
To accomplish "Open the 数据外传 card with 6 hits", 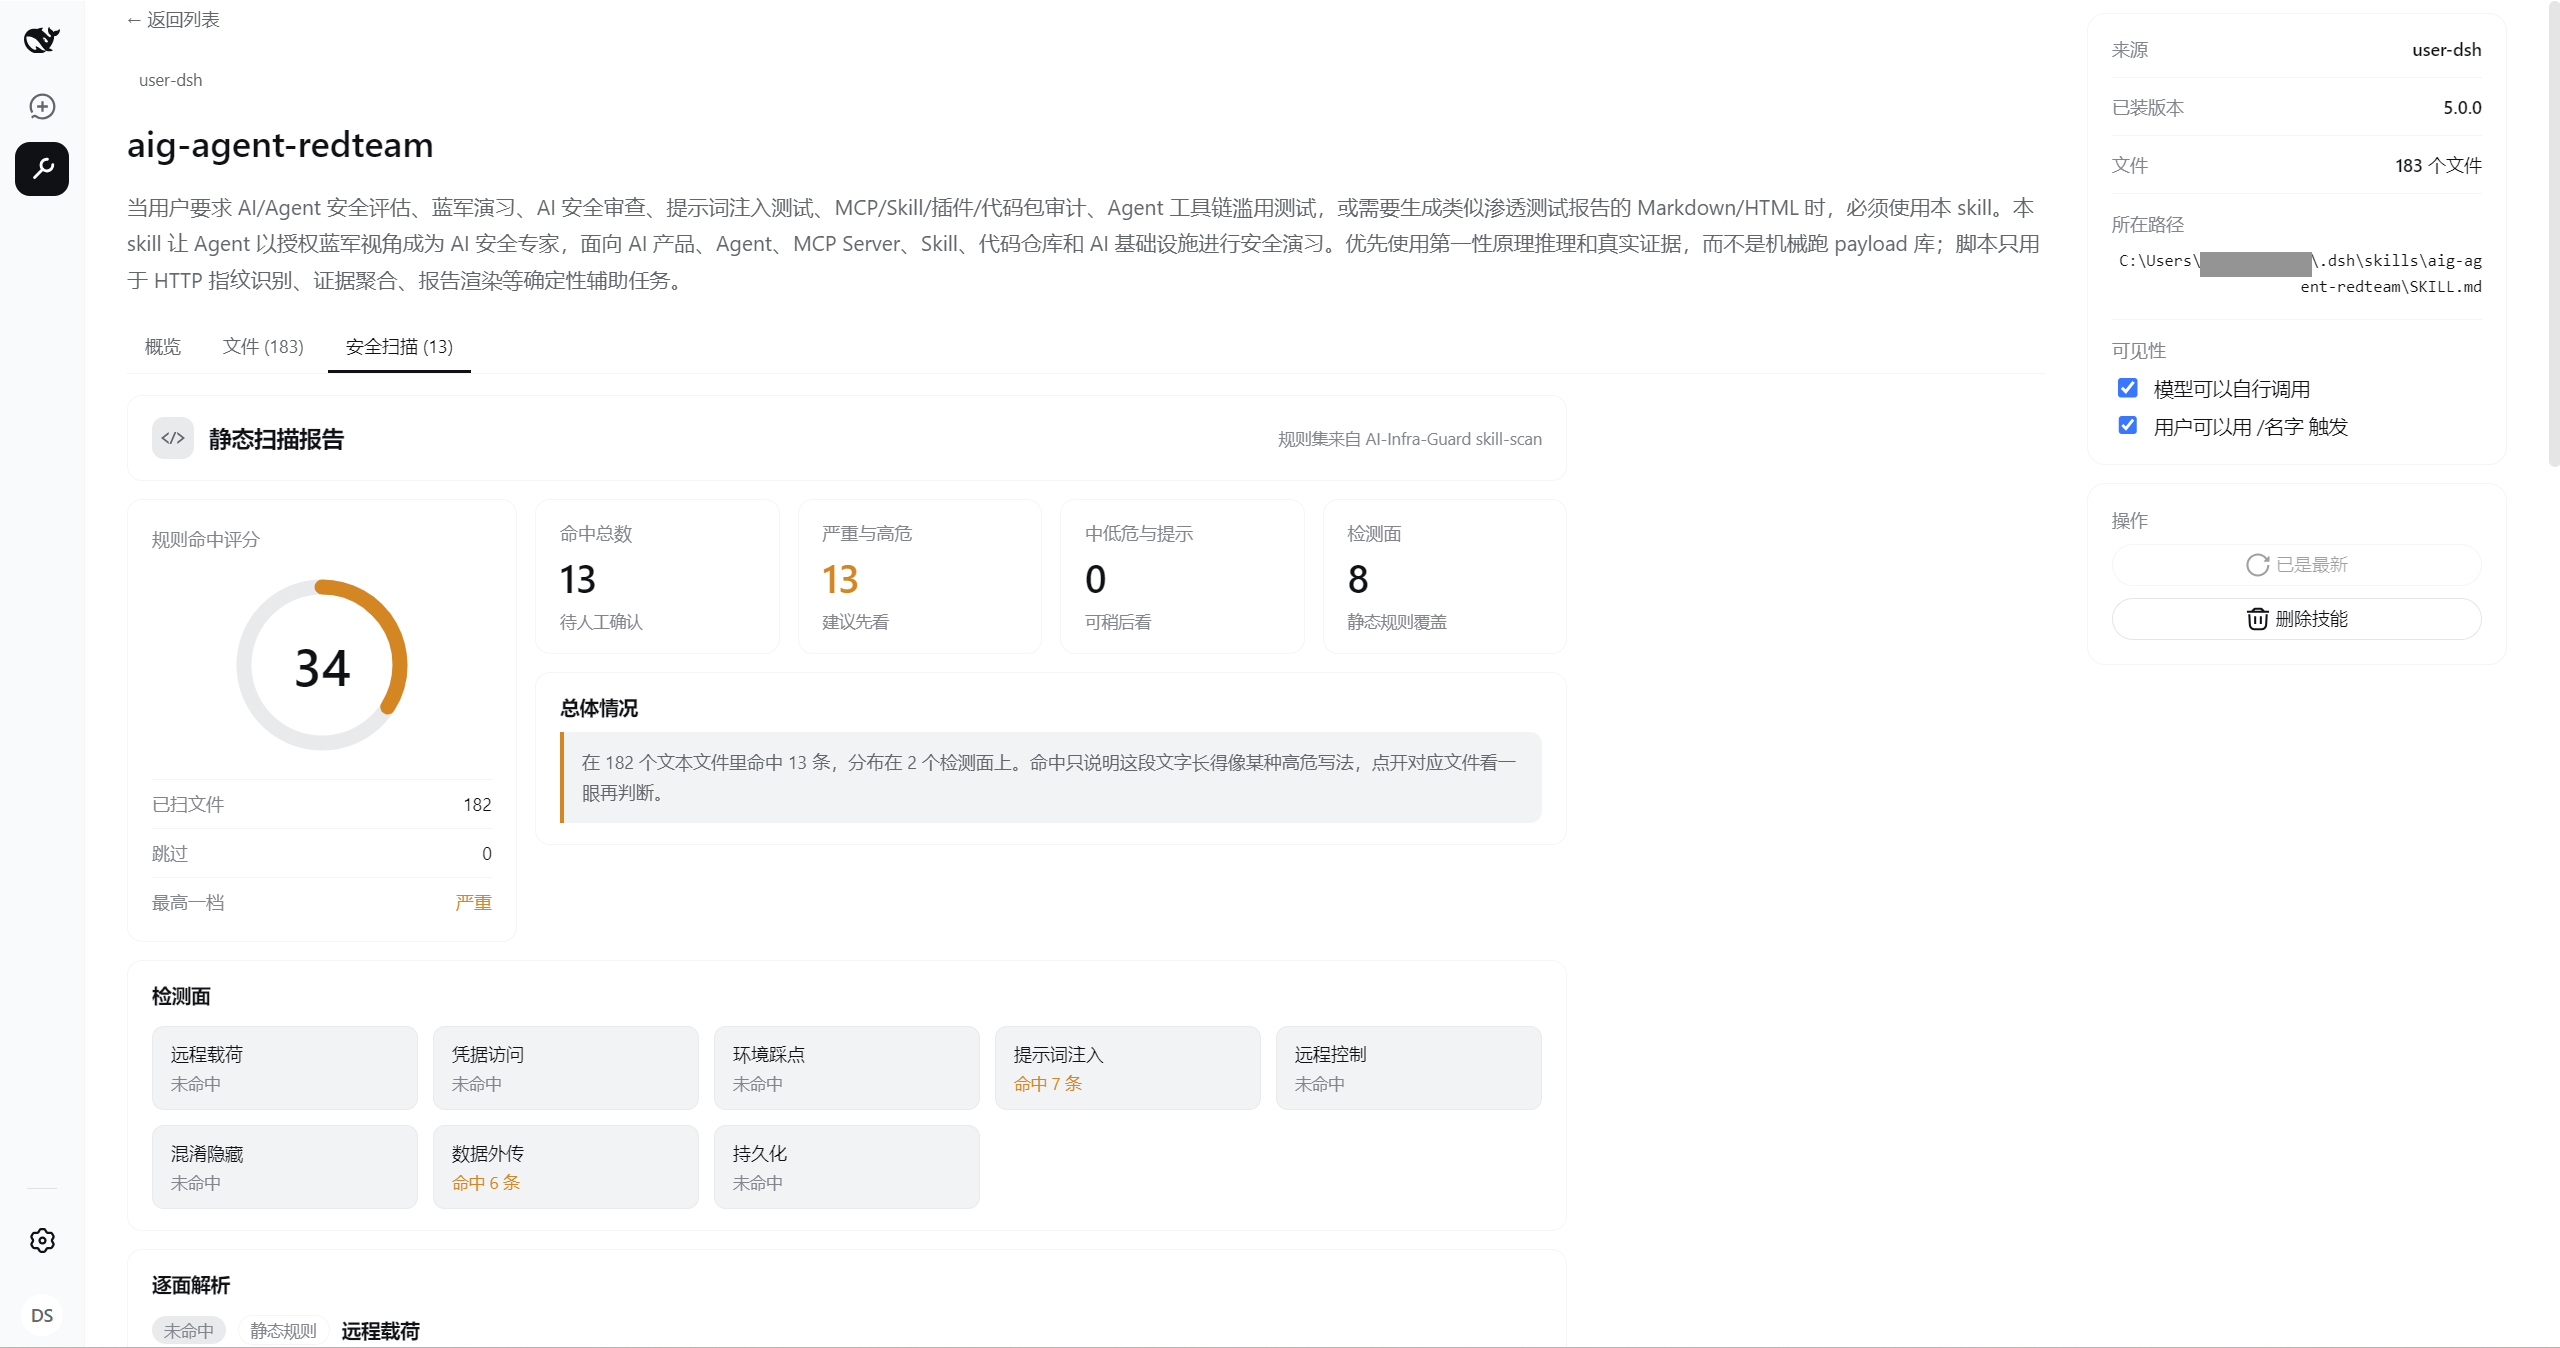I will (x=566, y=1167).
